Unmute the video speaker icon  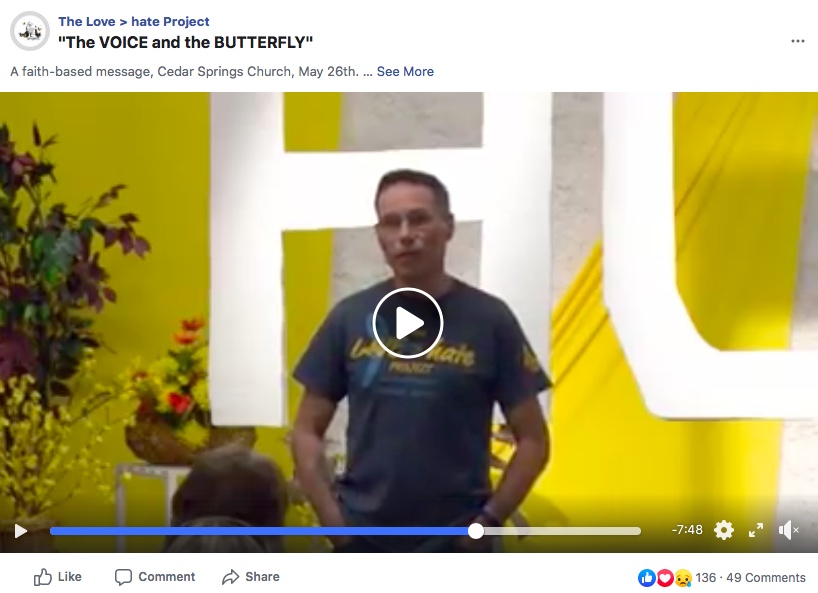tap(788, 530)
